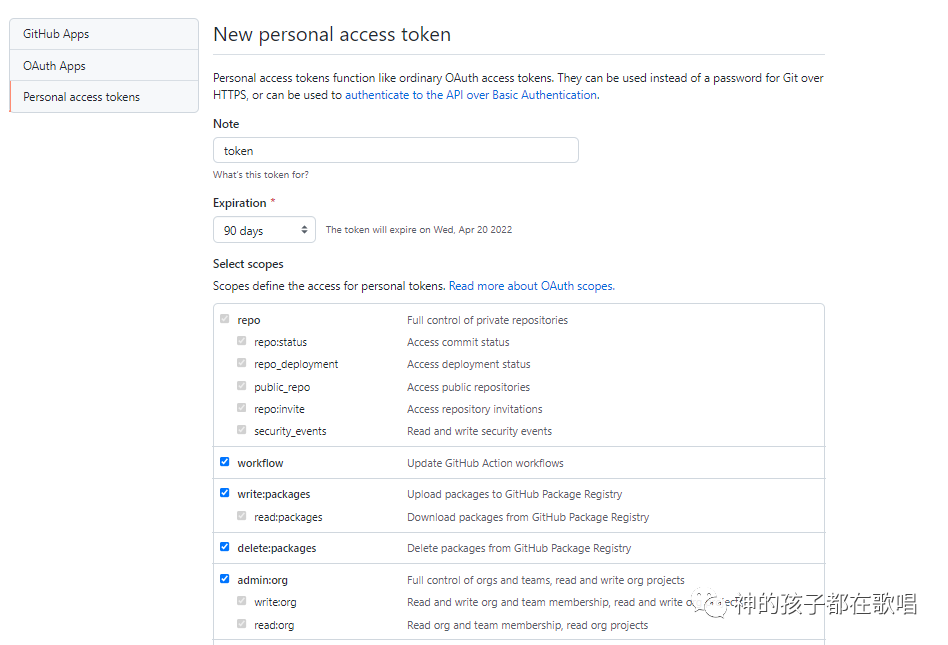Click 'New personal access token' heading
The width and height of the screenshot is (948, 645).
tap(332, 34)
